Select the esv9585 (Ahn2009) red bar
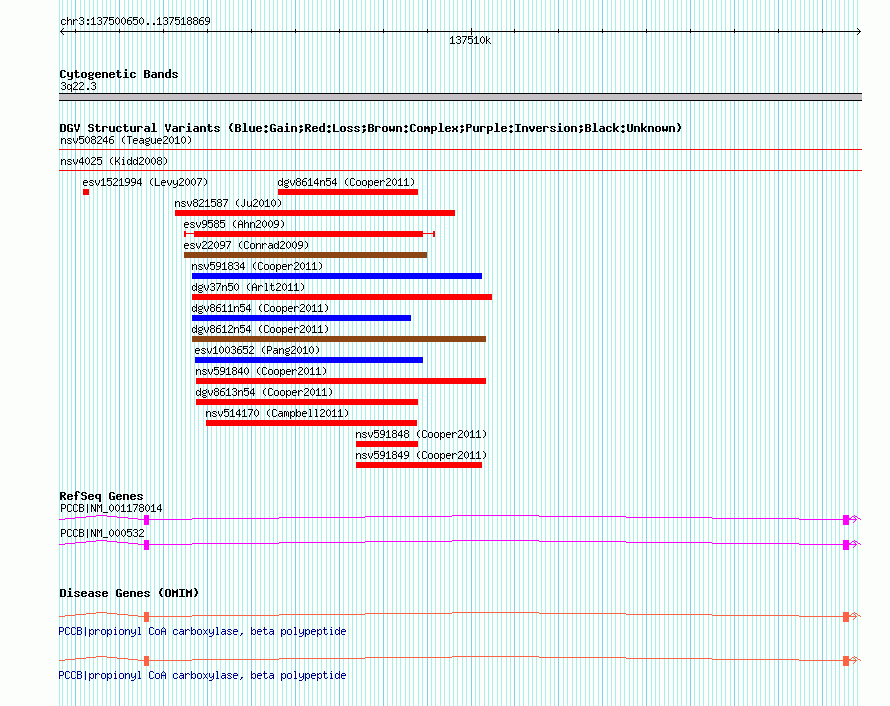This screenshot has height=706, width=890. tap(309, 234)
